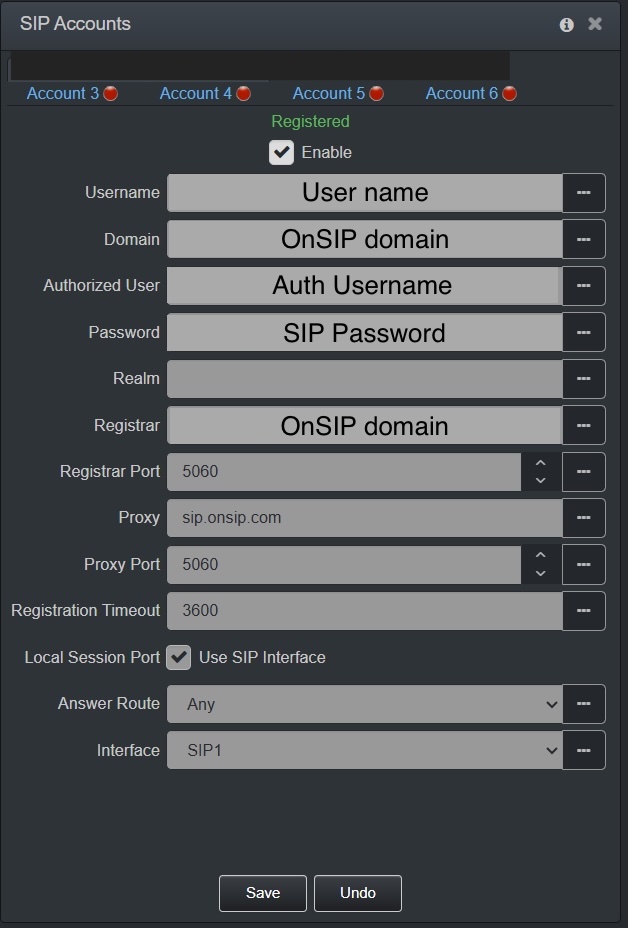Open the options button beside Authorized User
628x928 pixels.
[x=584, y=286]
